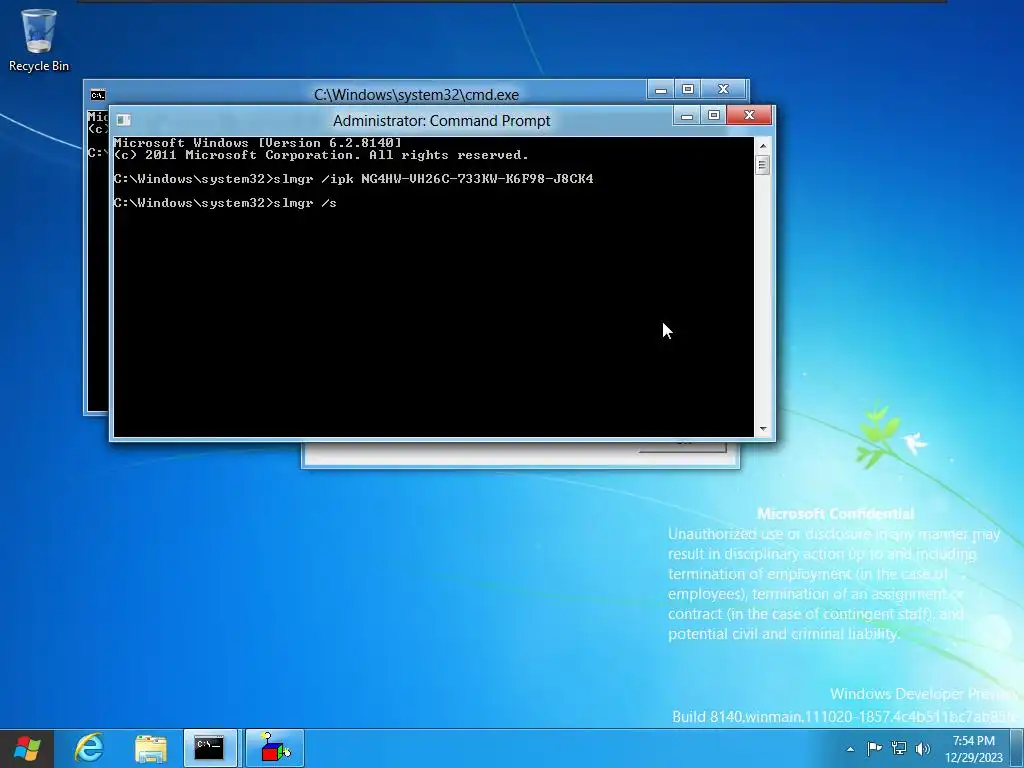Click the scroll up arrow in Command Prompt
This screenshot has width=1024, height=768.
(762, 145)
